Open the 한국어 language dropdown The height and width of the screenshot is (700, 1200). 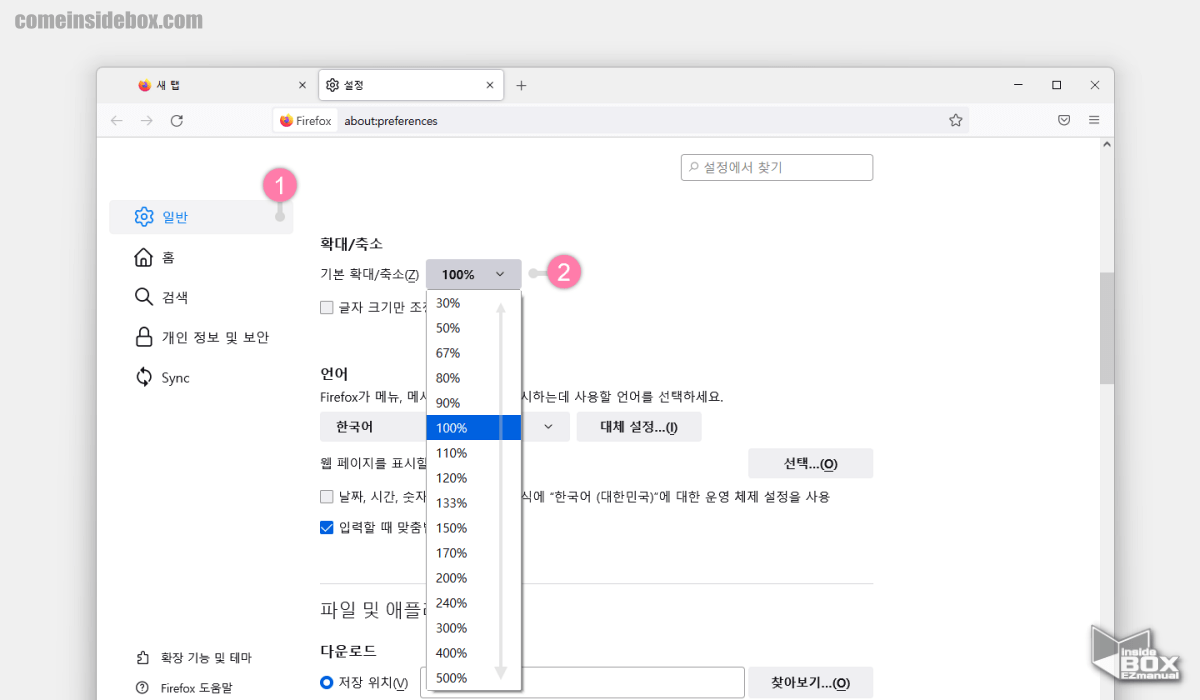click(x=445, y=427)
